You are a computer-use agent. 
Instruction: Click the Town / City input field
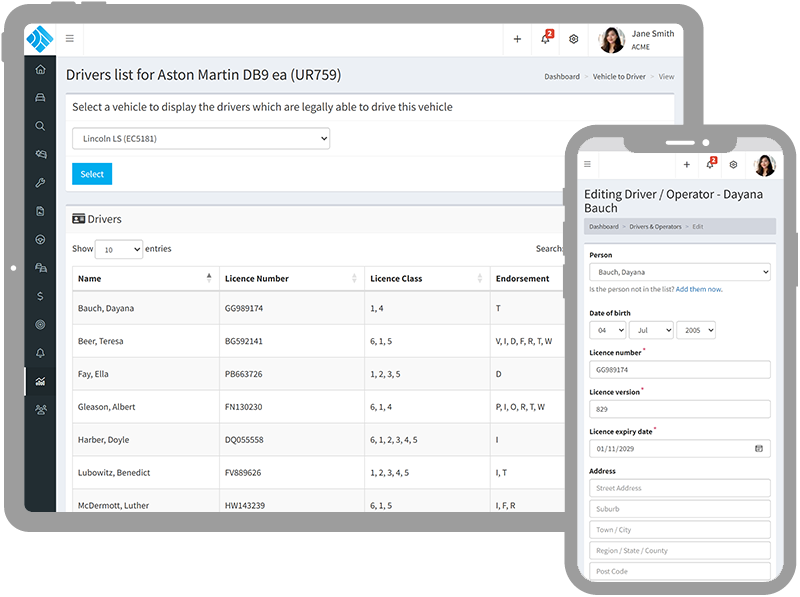click(x=680, y=530)
